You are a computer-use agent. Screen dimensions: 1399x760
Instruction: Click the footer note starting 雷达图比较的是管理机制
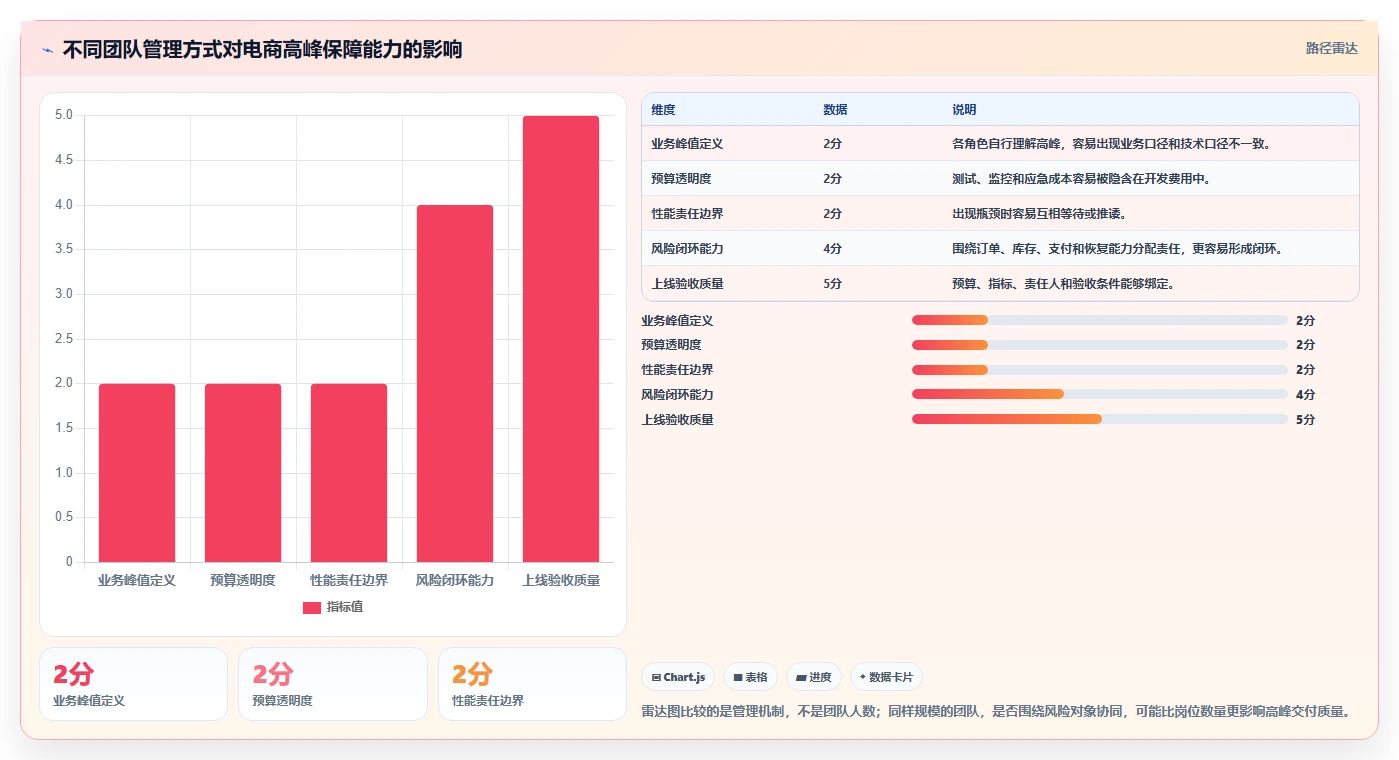997,712
